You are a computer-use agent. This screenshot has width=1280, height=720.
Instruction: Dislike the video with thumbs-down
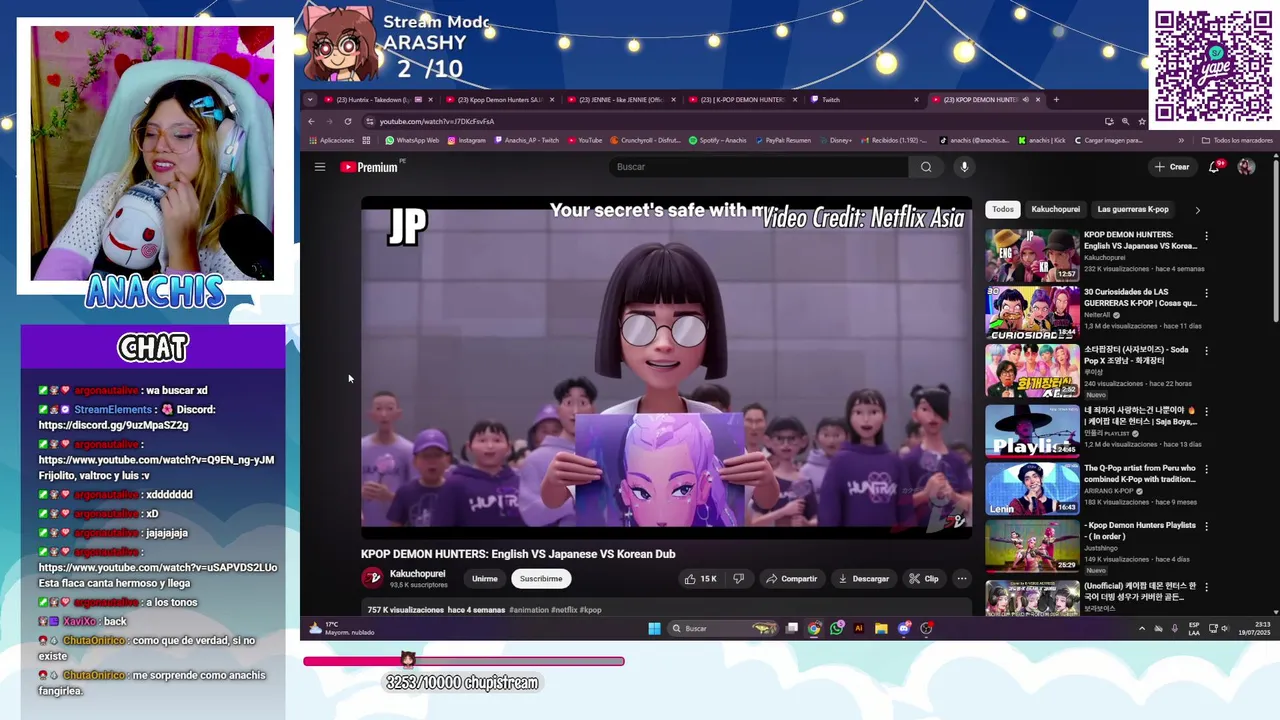(739, 579)
